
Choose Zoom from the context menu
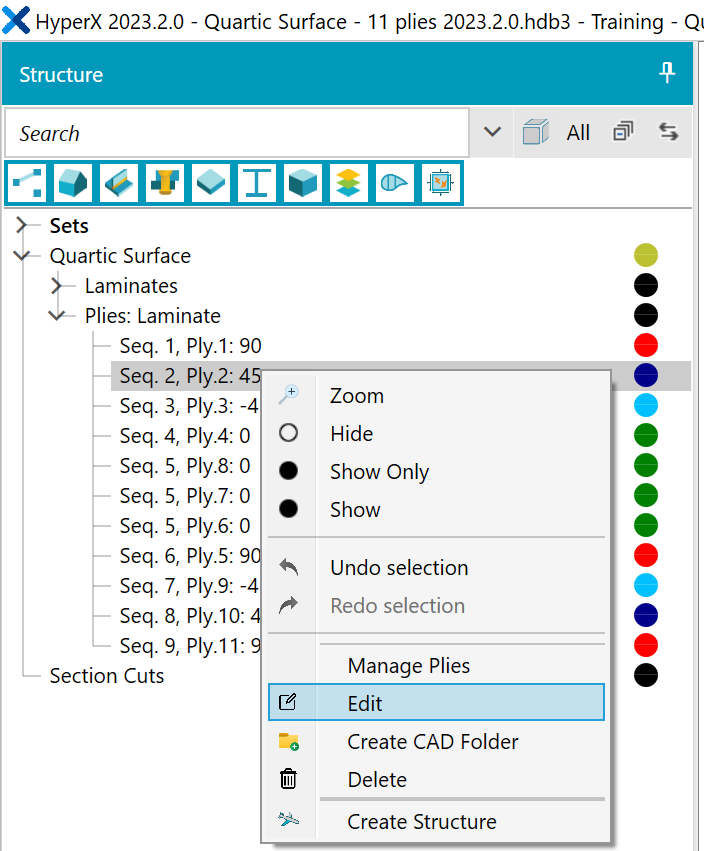point(357,396)
